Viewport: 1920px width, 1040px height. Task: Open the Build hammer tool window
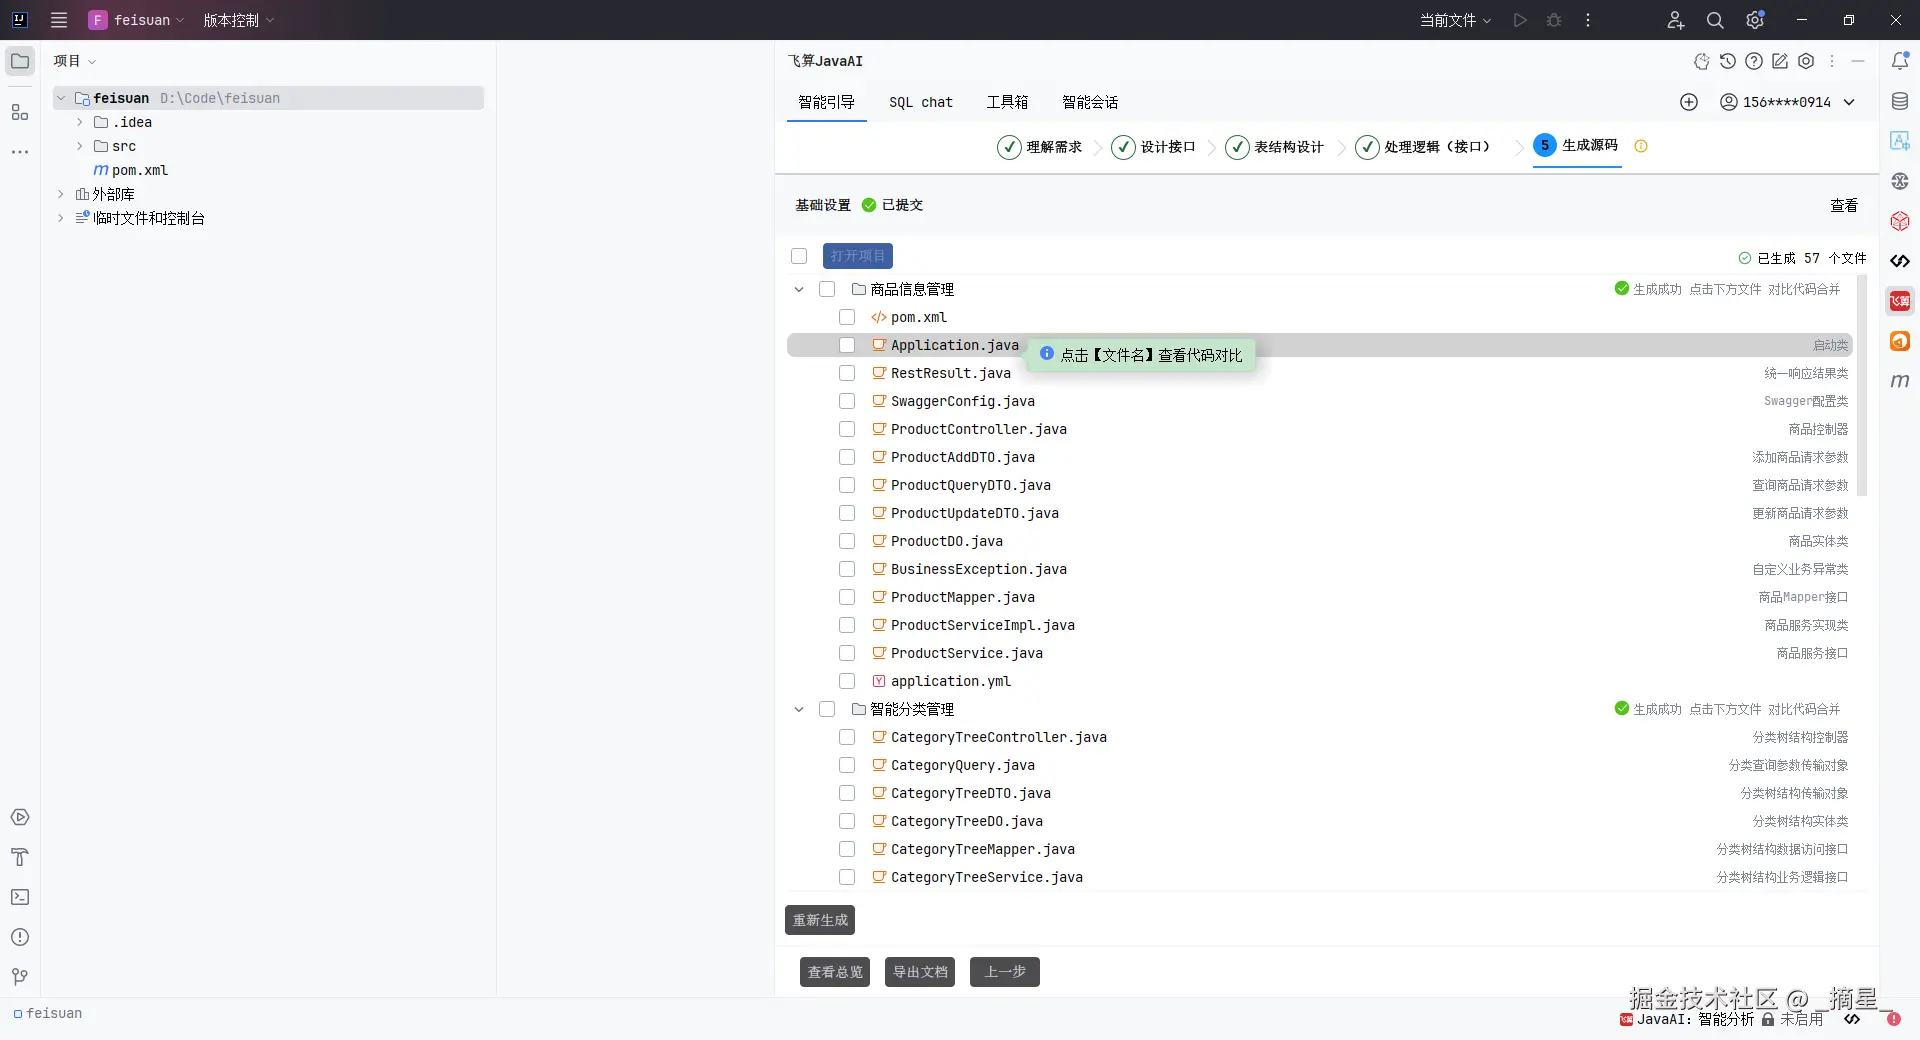coord(20,857)
